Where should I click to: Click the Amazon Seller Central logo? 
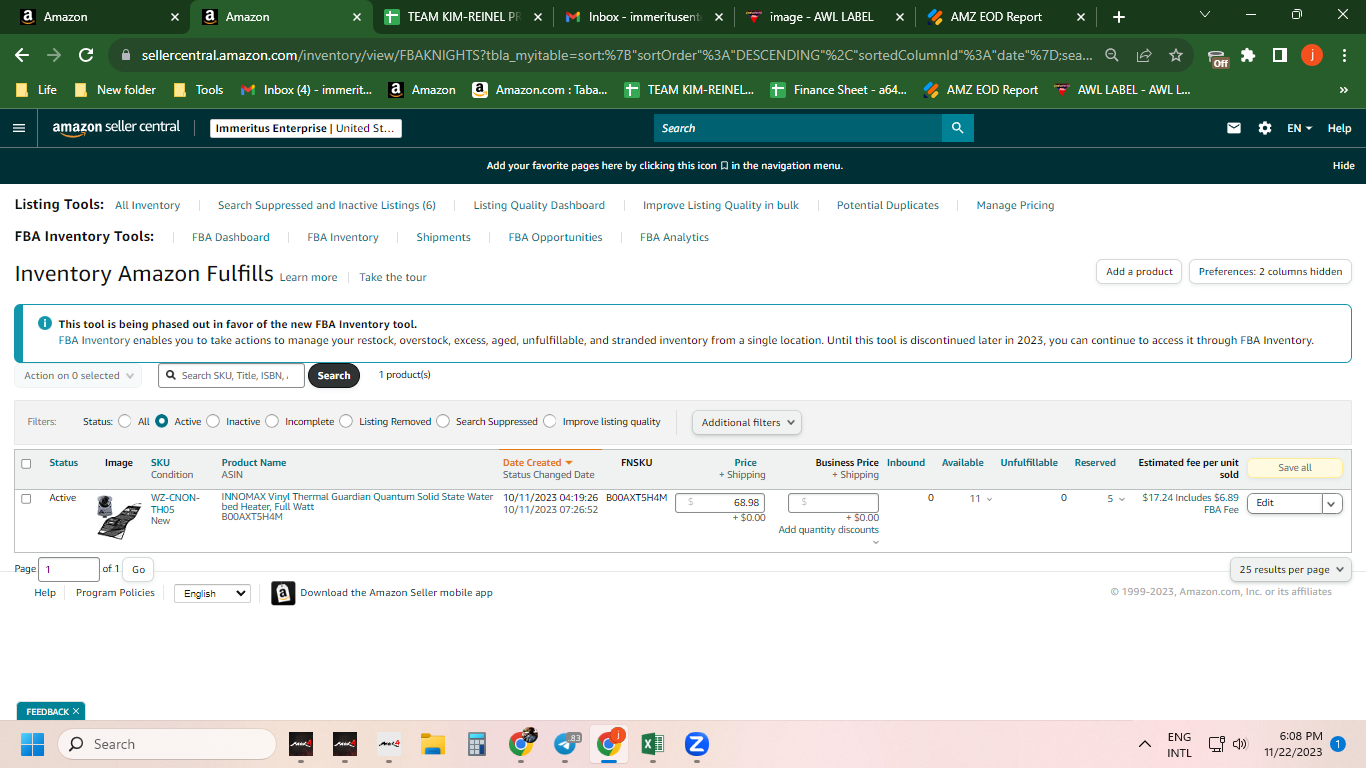[116, 128]
